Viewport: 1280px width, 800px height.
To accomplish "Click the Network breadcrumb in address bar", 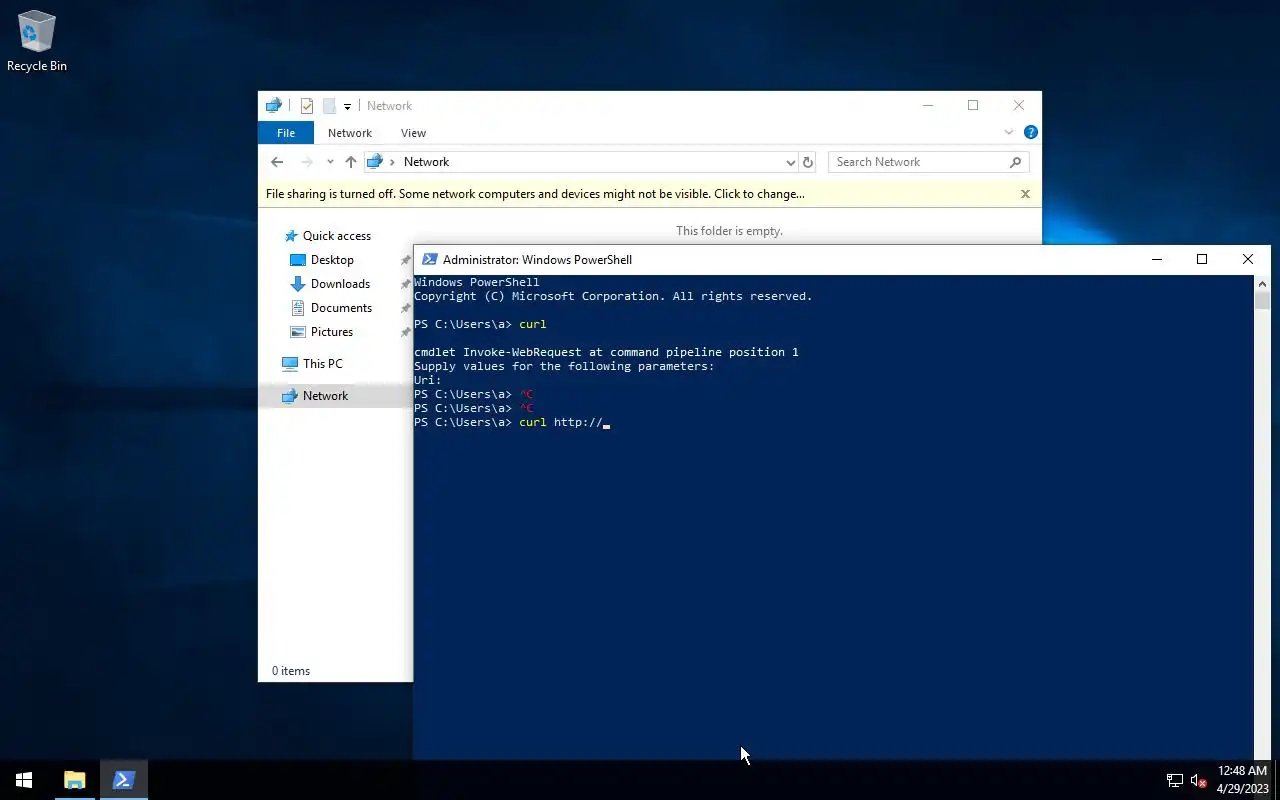I will click(426, 162).
